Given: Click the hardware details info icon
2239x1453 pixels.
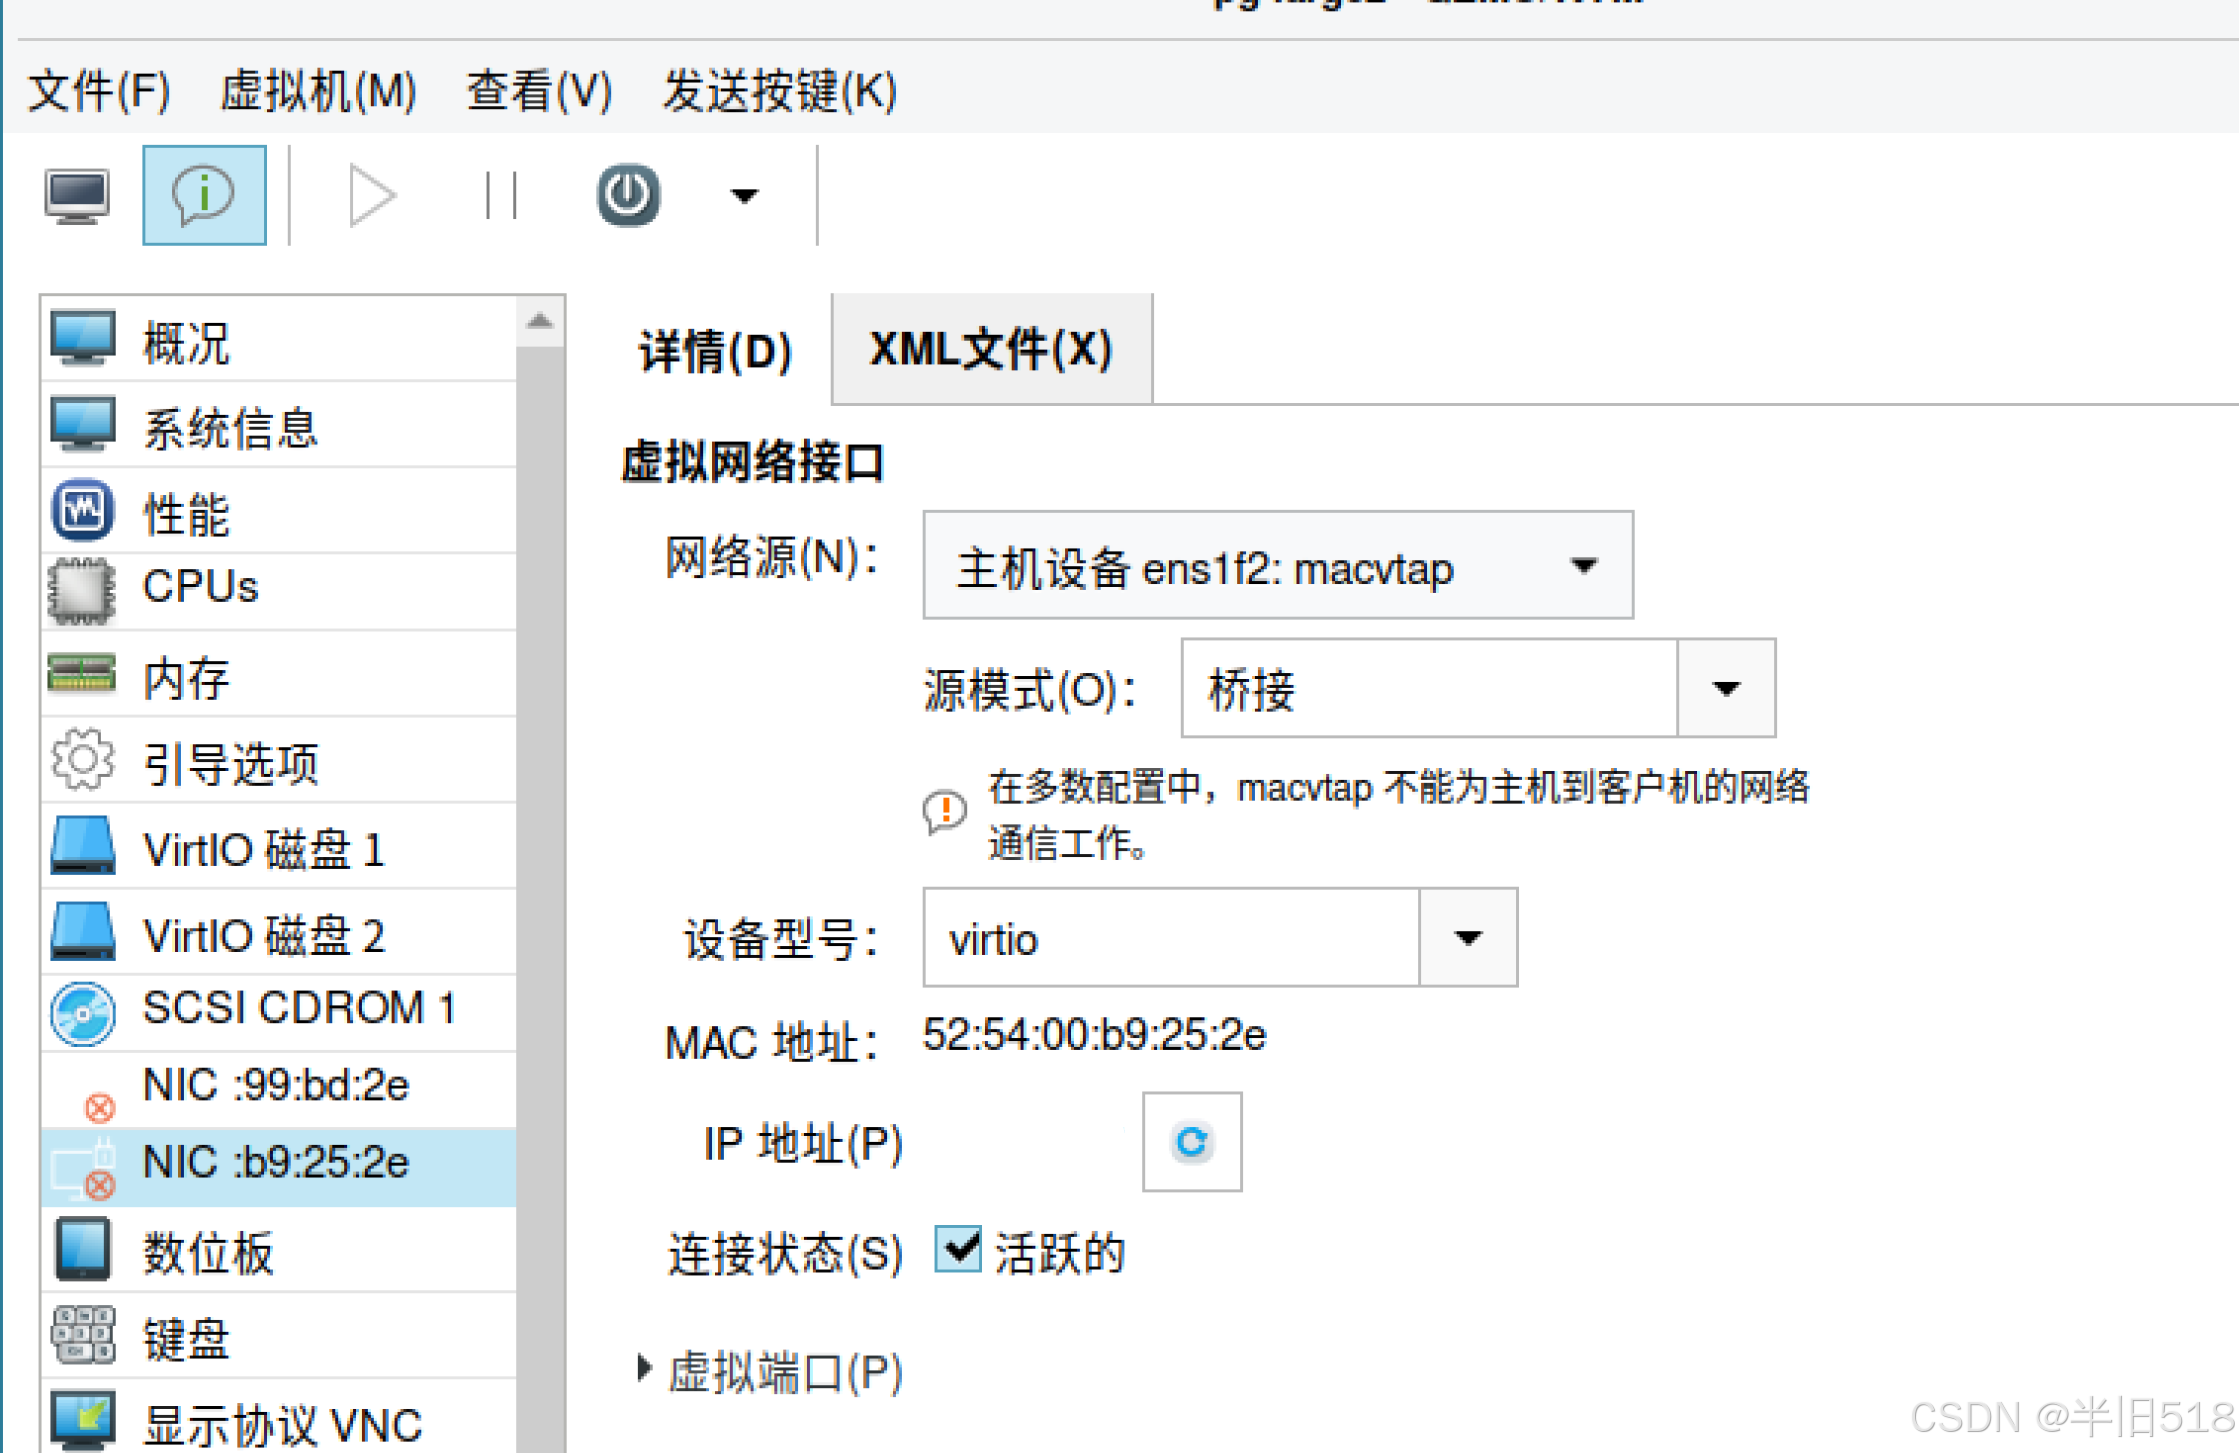Looking at the screenshot, I should pos(204,196).
